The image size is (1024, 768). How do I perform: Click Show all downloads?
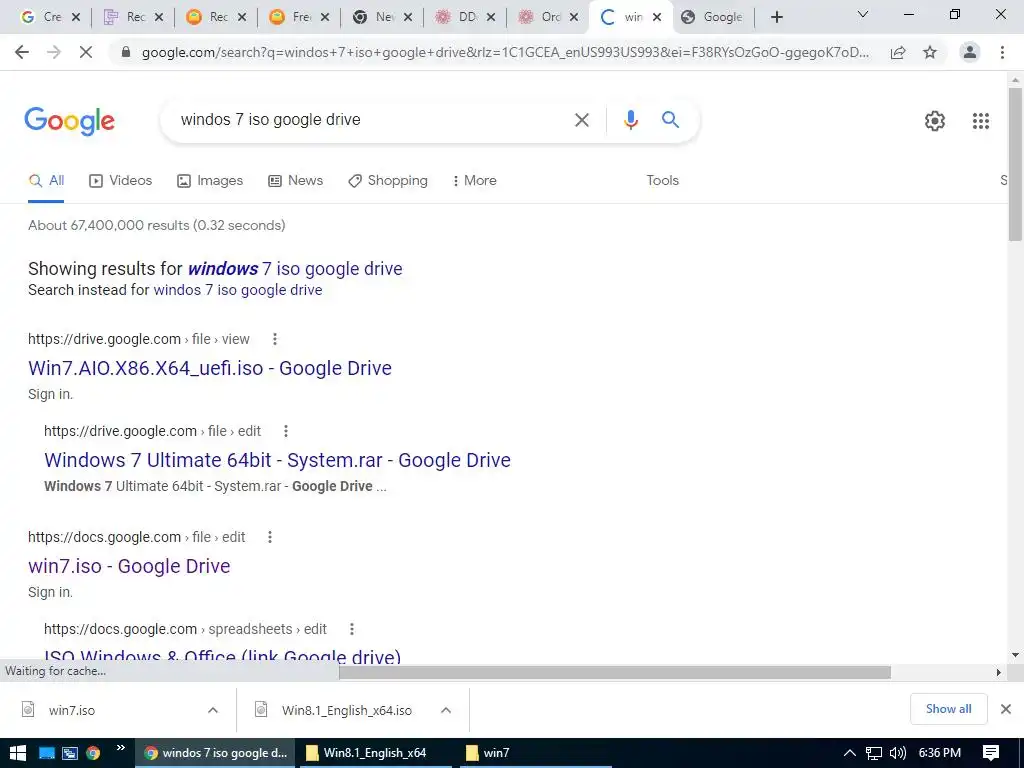coord(948,709)
